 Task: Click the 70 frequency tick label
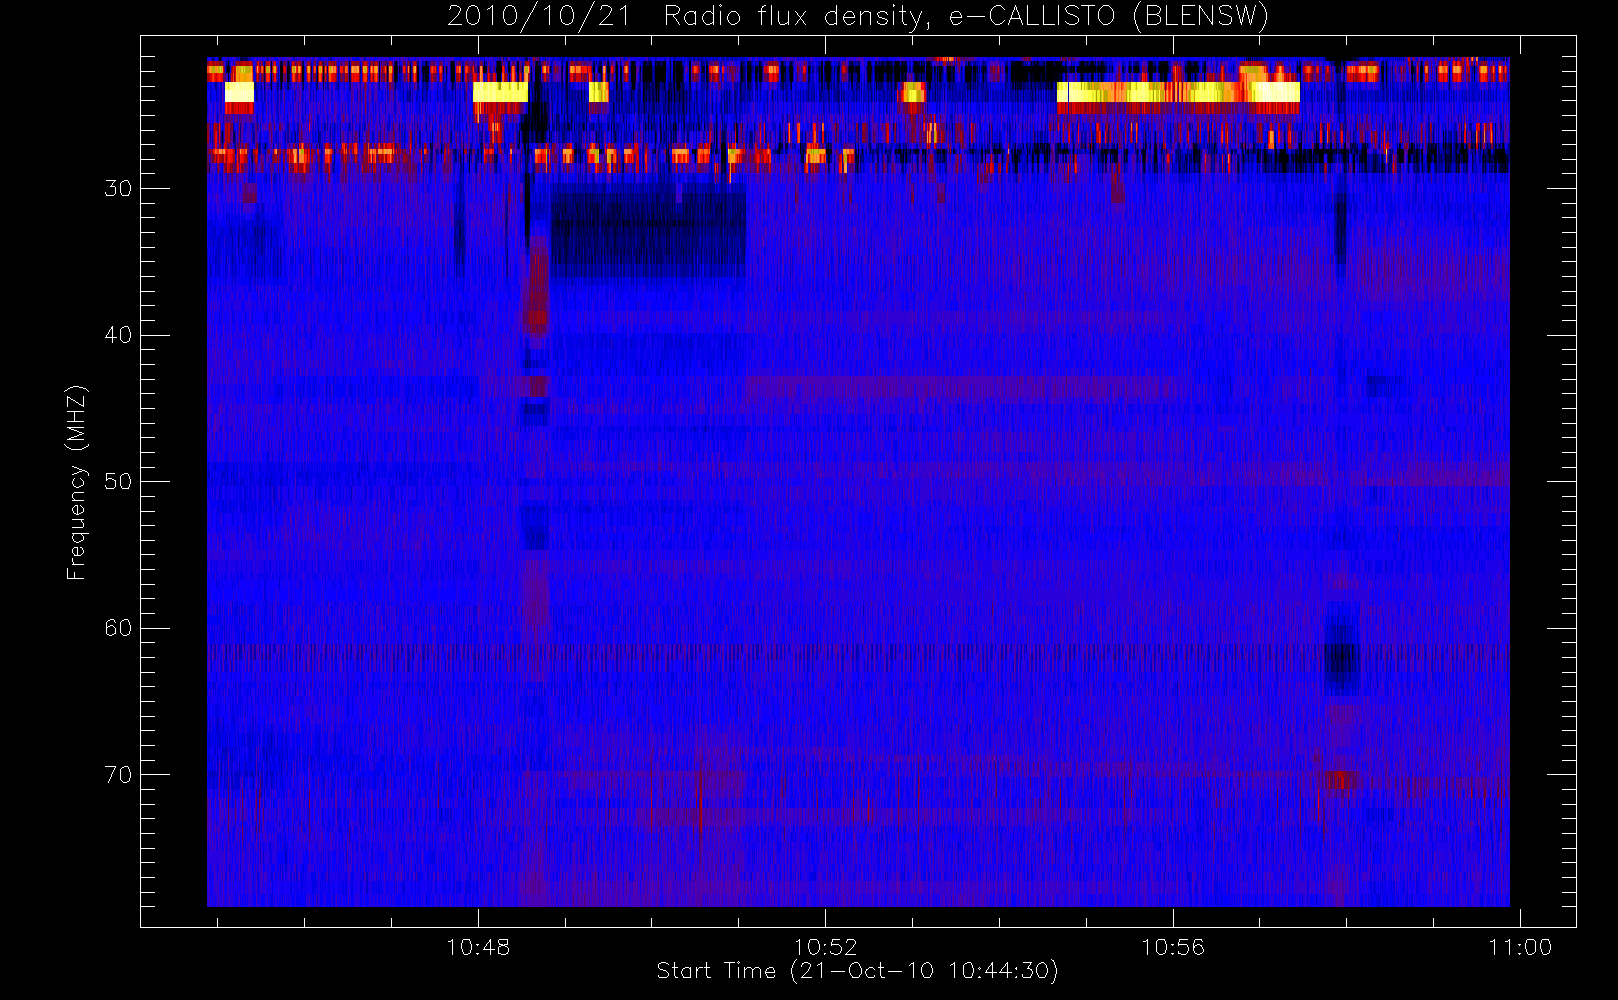pyautogui.click(x=118, y=775)
